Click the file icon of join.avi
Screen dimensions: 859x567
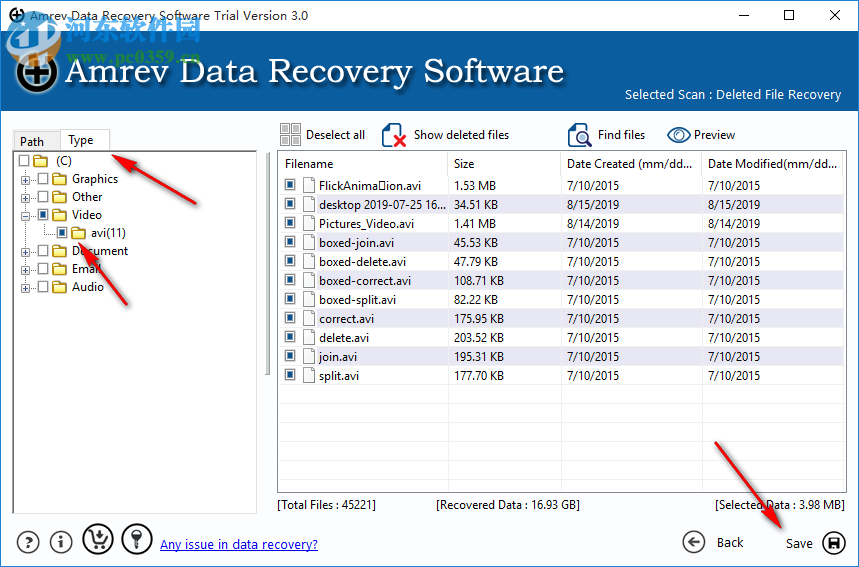click(310, 356)
